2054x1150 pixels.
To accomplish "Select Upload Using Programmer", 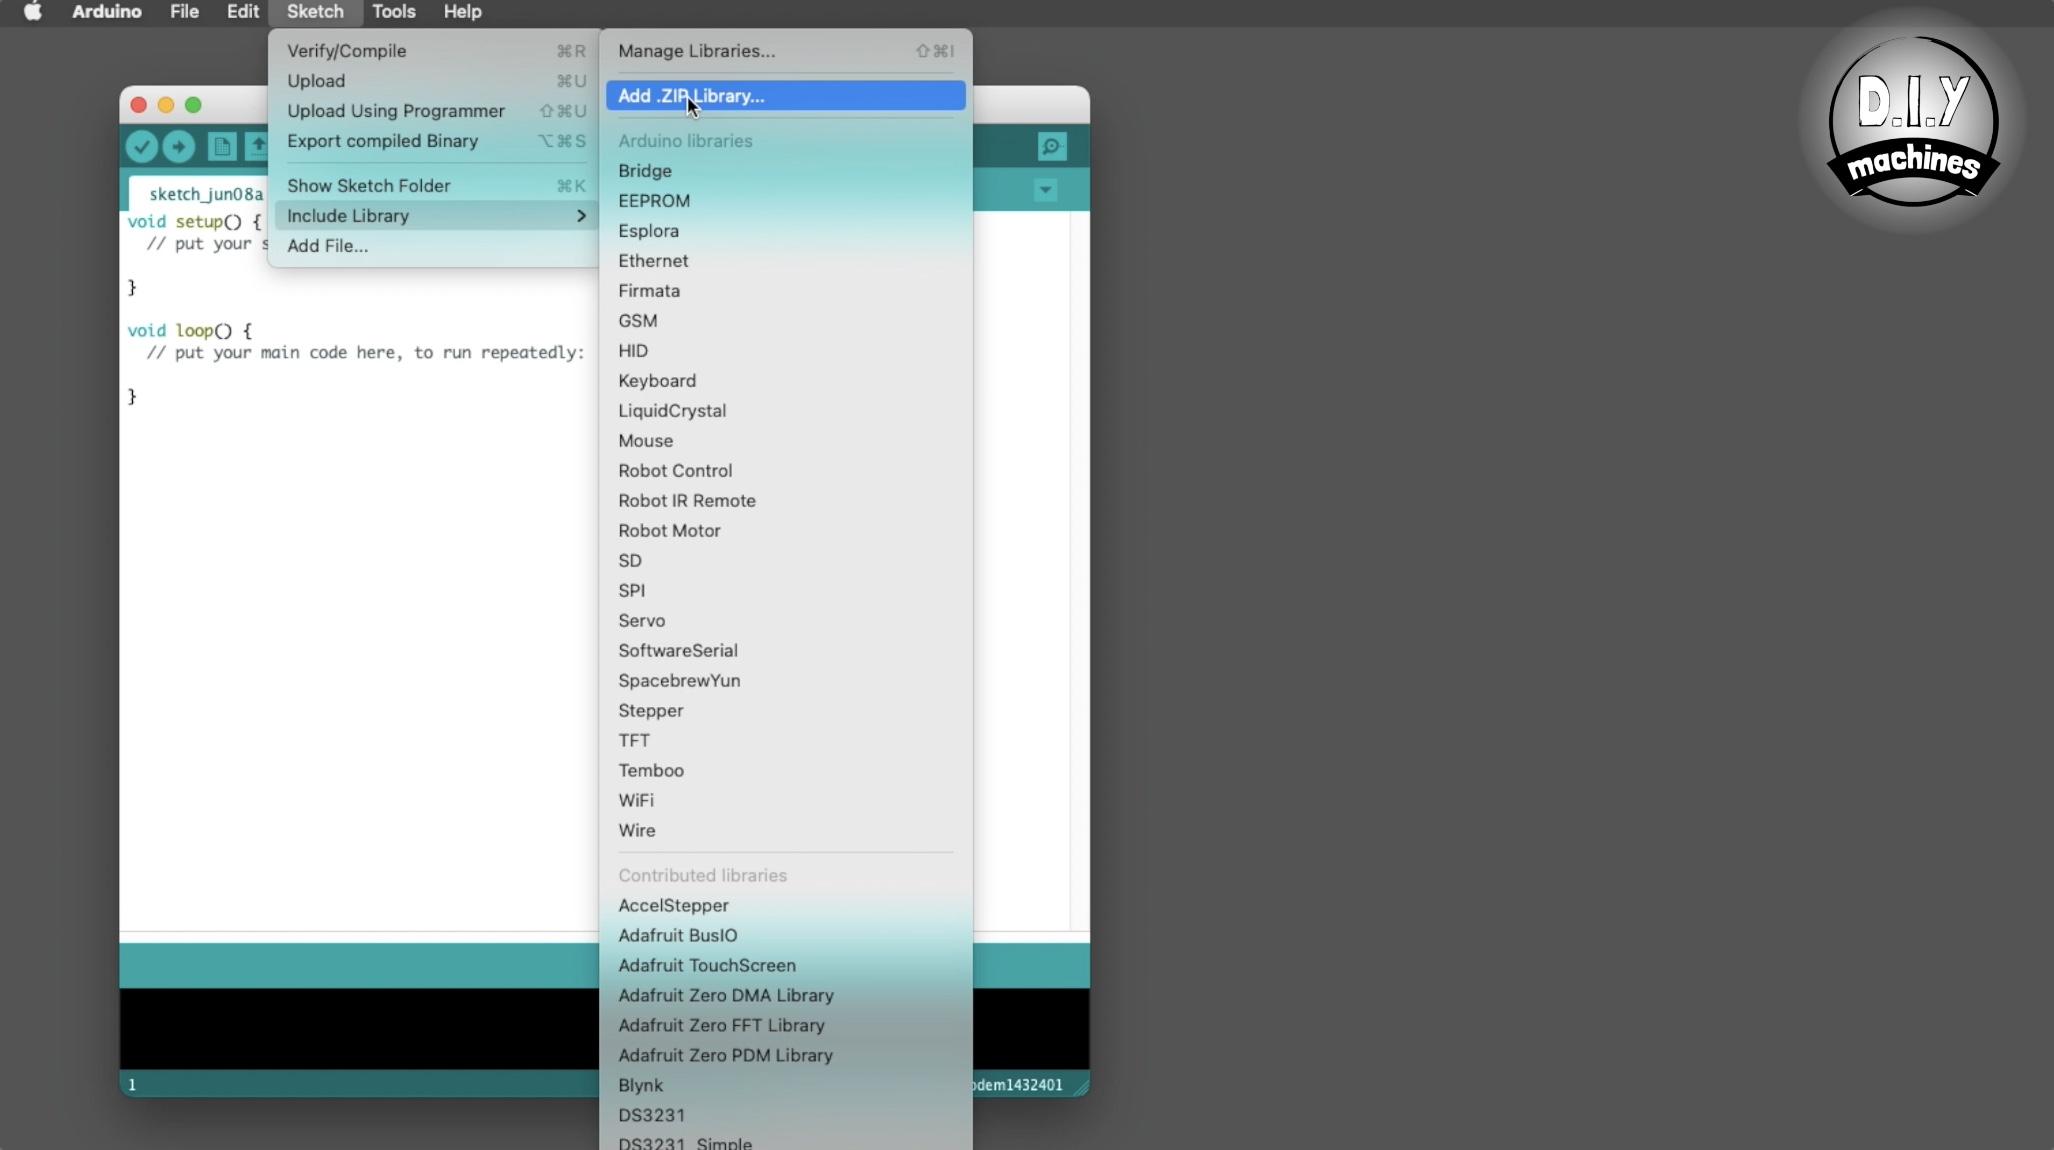I will tap(436, 111).
